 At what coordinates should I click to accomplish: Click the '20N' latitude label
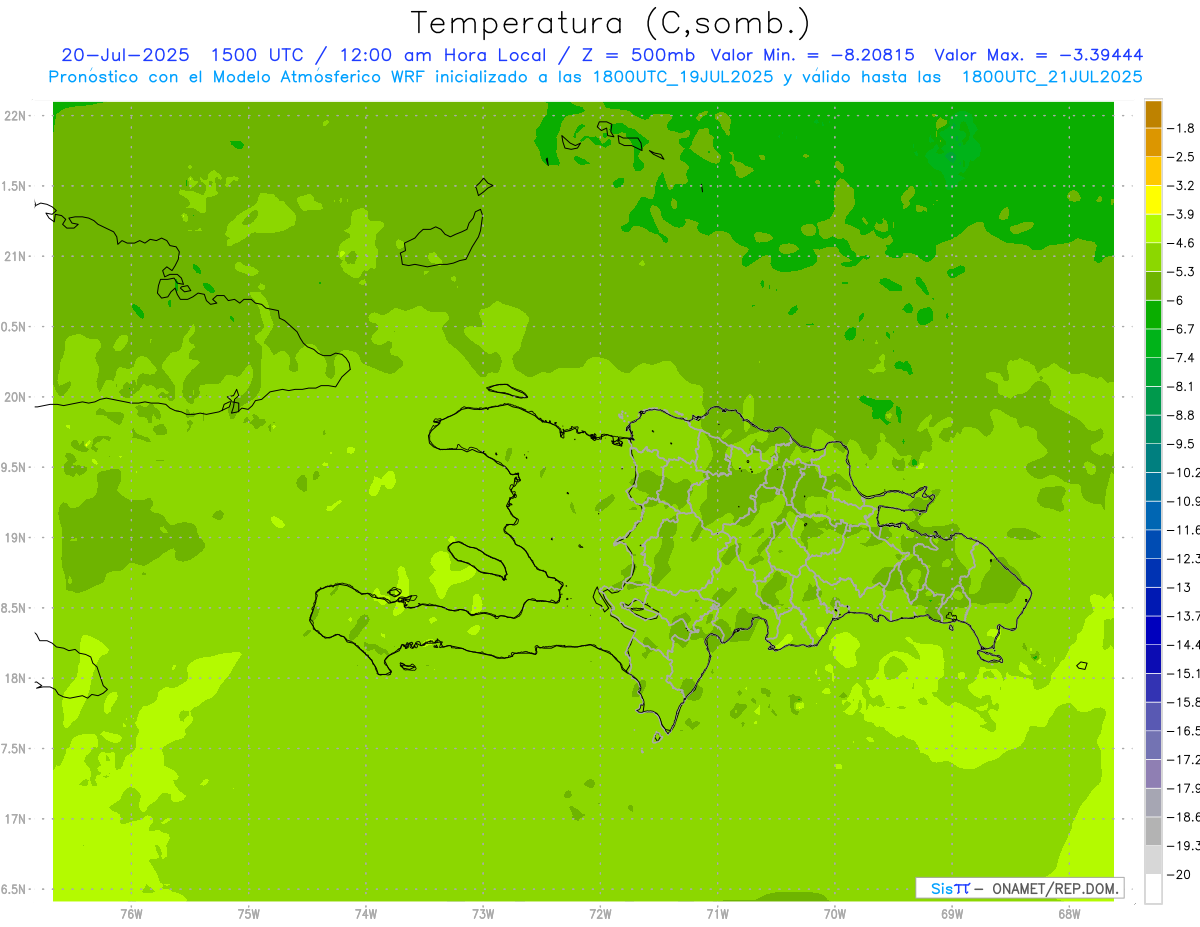pos(14,397)
